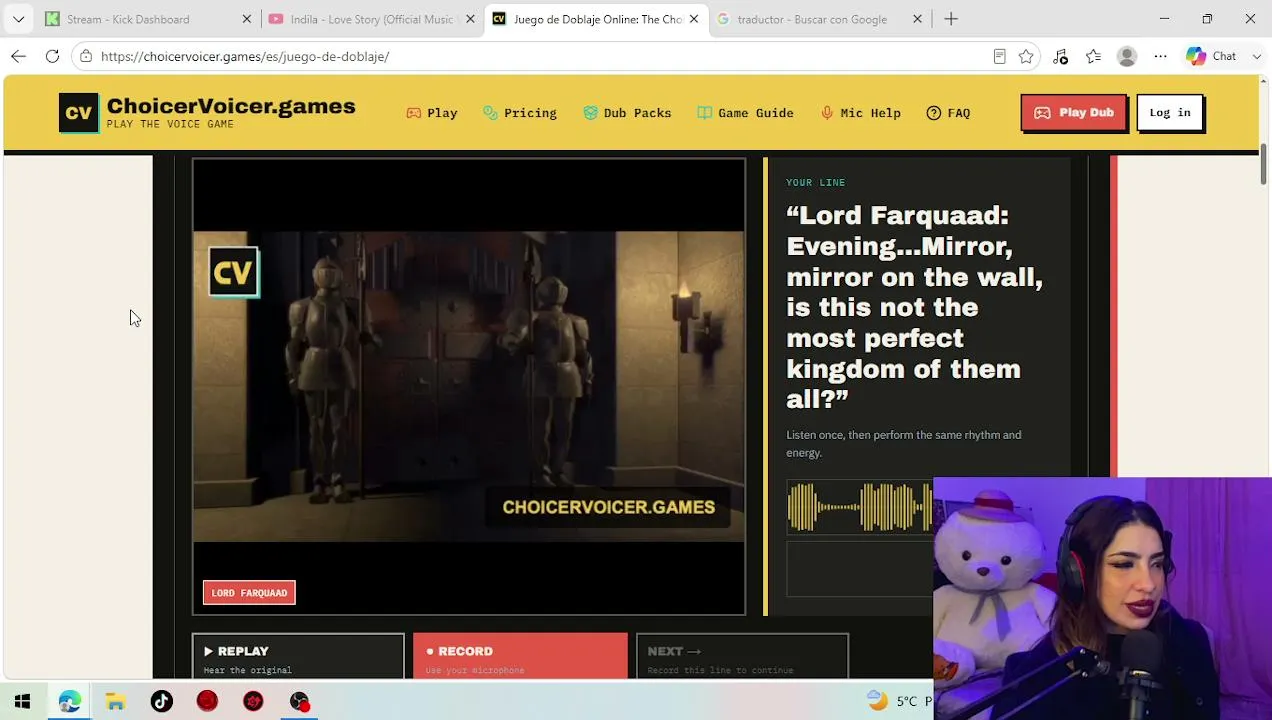This screenshot has width=1272, height=720.
Task: Go to Dub Packs in the navigation
Action: point(627,113)
